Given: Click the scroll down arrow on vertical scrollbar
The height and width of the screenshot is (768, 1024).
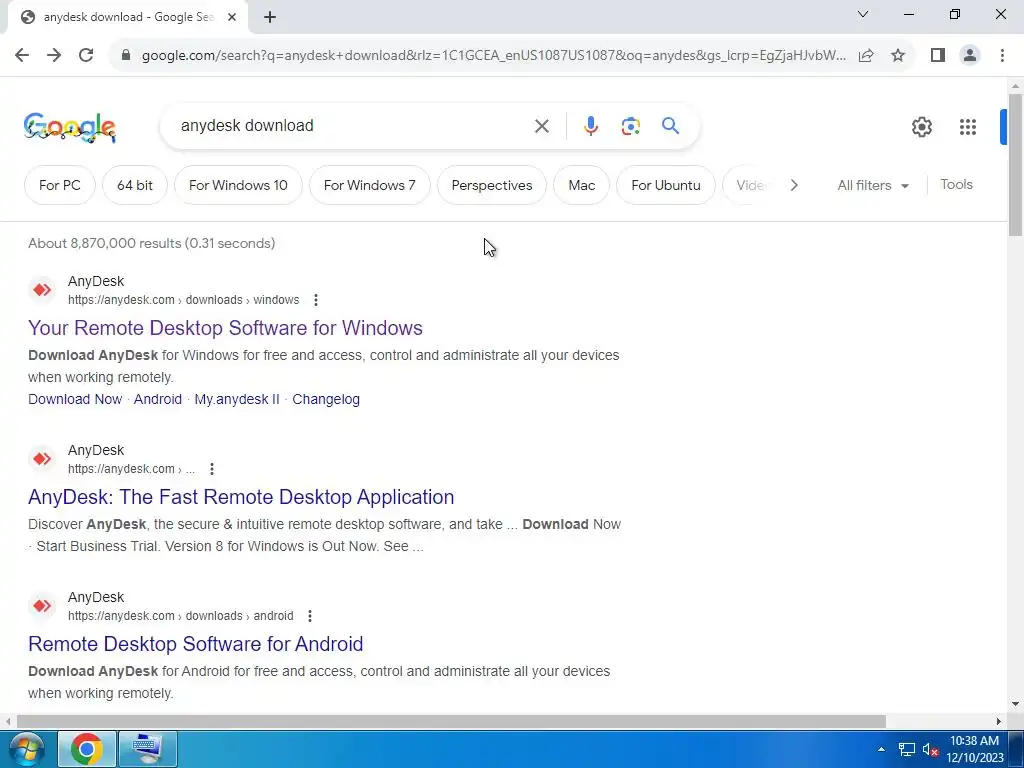Looking at the screenshot, I should coord(1015,704).
